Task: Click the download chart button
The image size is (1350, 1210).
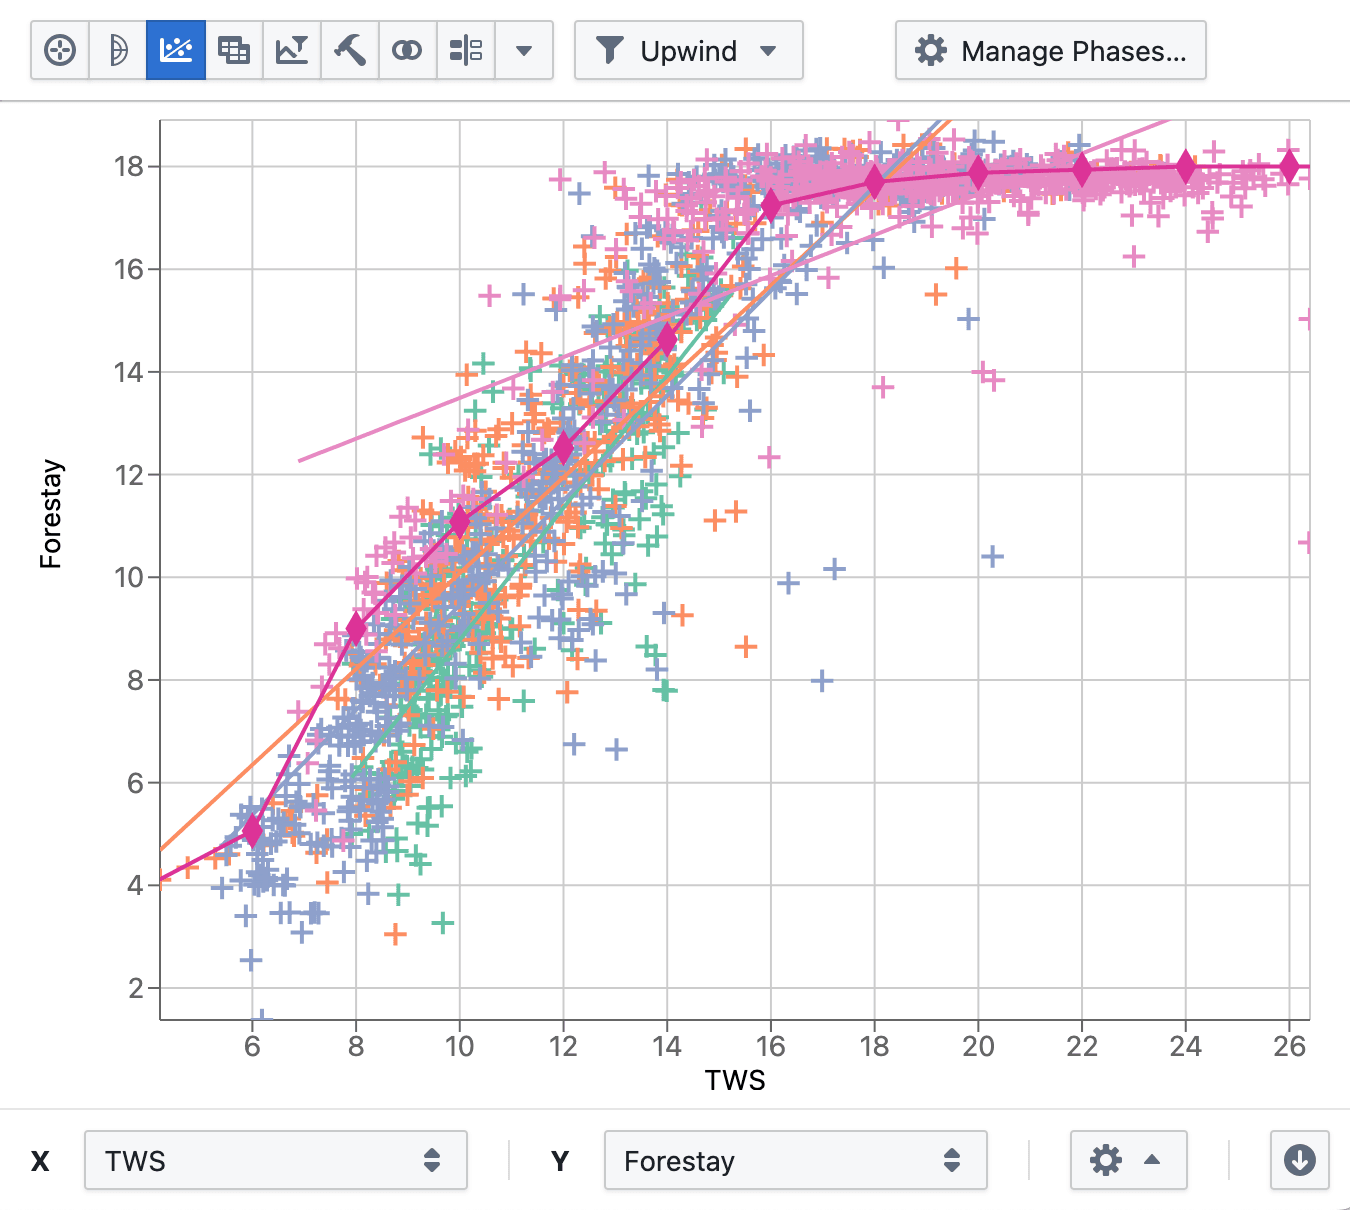Action: point(1299,1161)
